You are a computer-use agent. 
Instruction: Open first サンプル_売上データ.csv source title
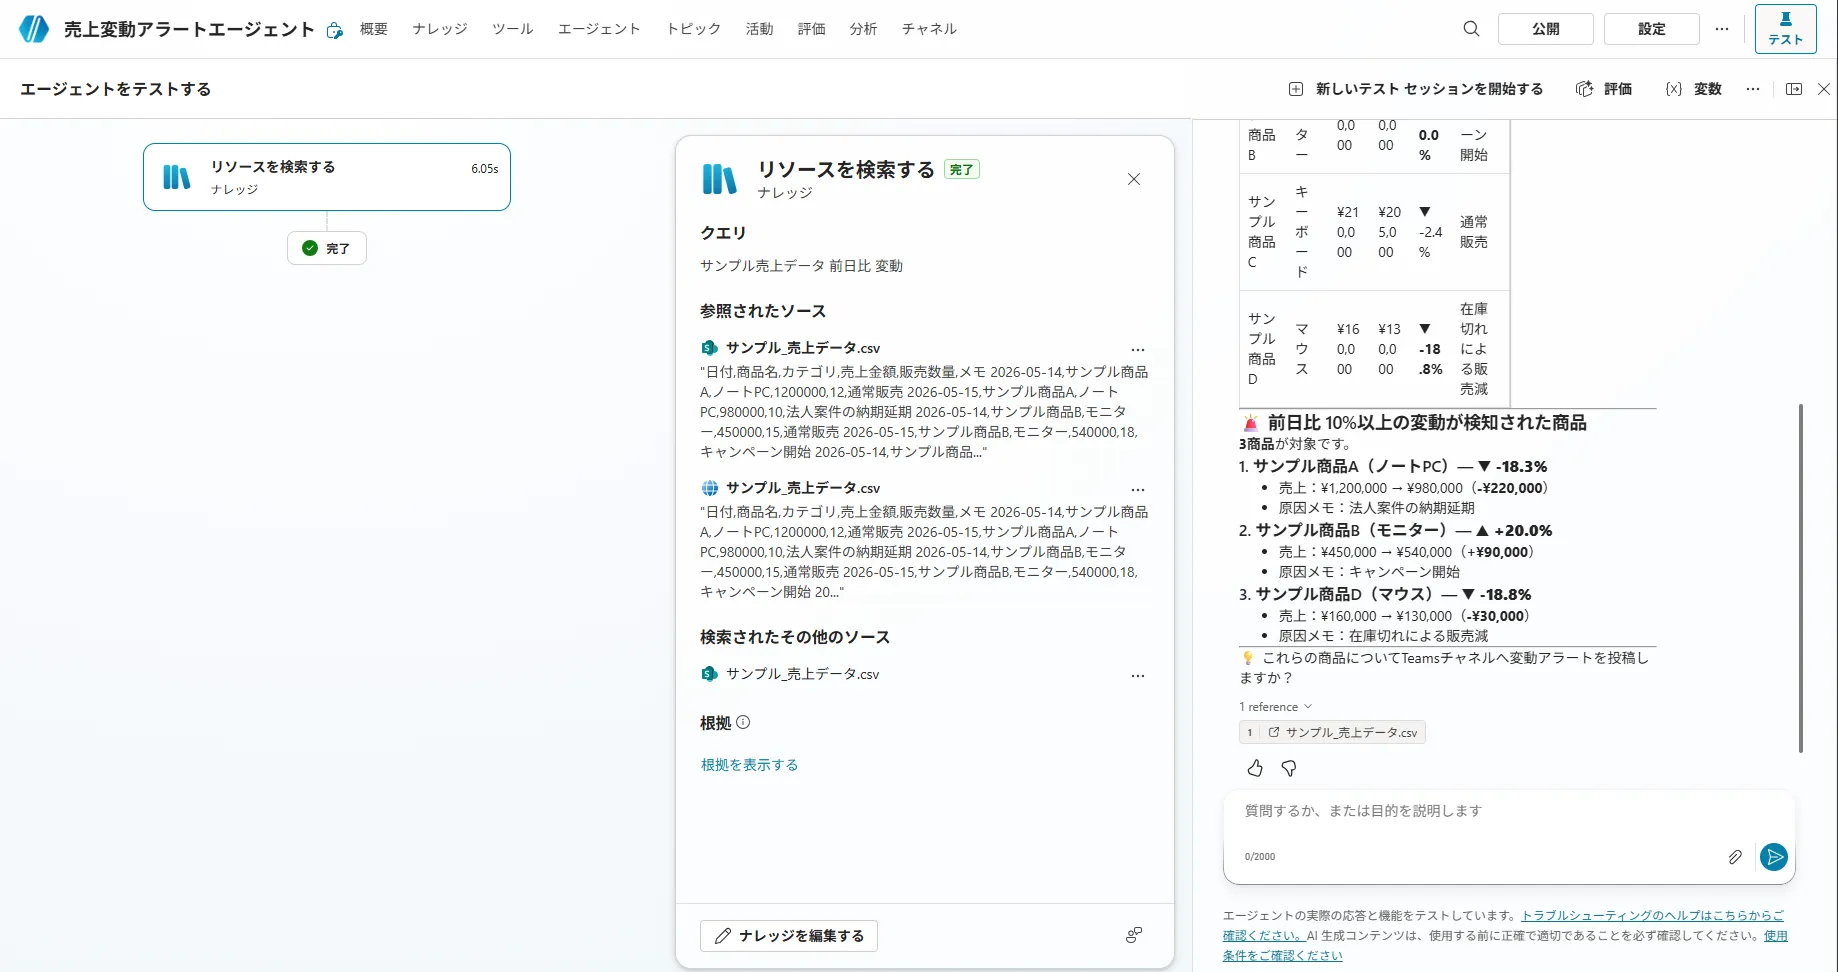803,348
